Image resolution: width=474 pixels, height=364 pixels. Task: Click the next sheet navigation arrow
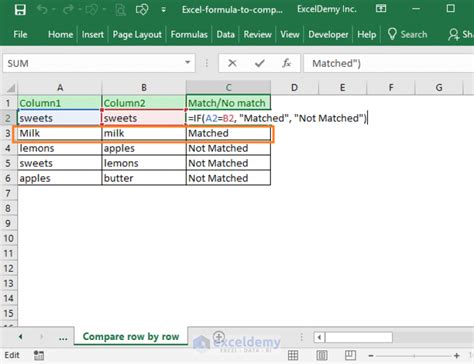(42, 337)
